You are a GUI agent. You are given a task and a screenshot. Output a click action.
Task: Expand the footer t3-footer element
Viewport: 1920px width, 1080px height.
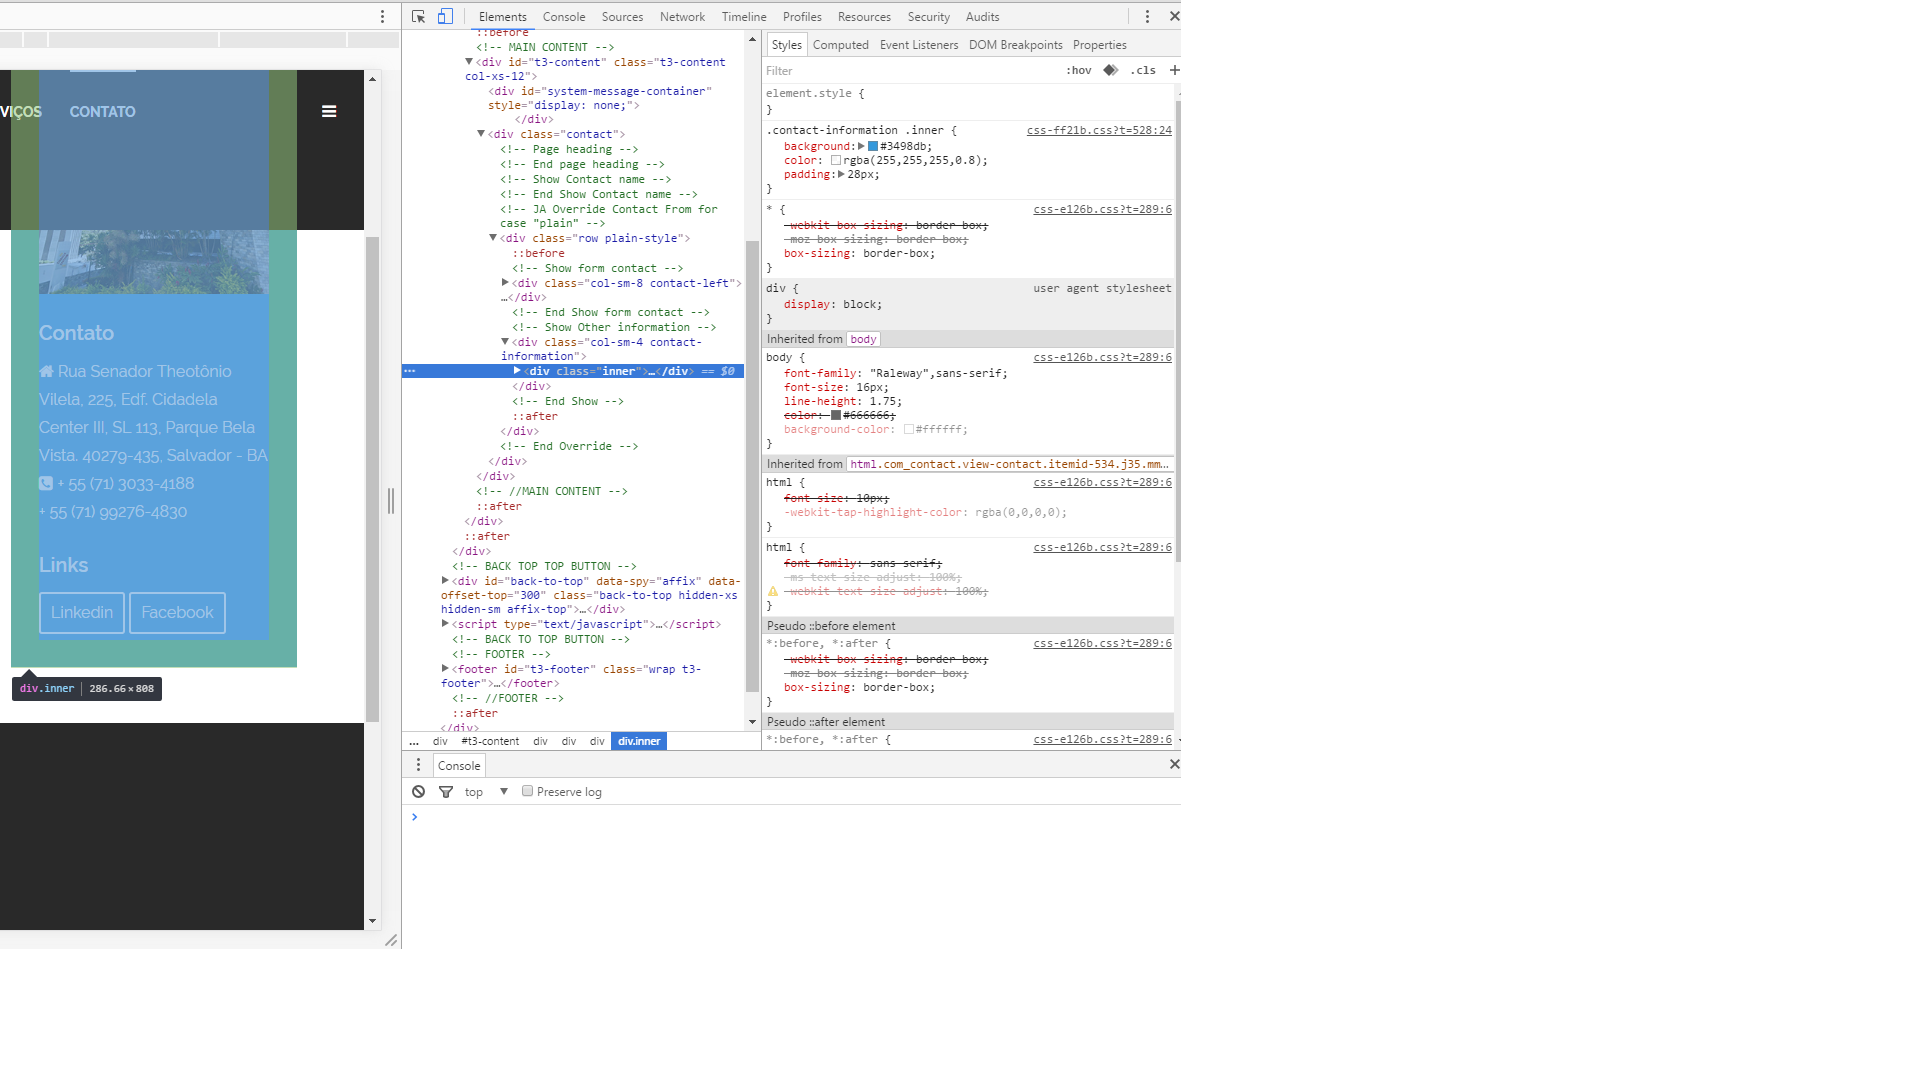(445, 669)
